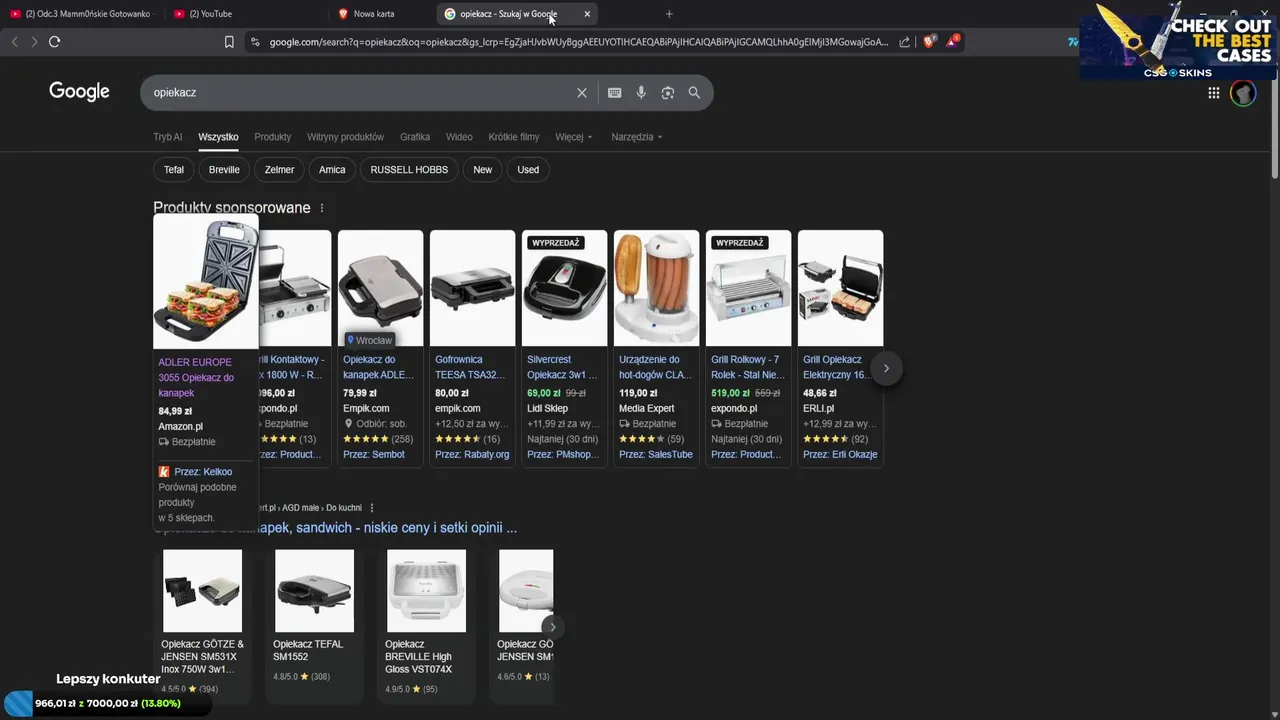Filter by Breville brand chip
Image resolution: width=1280 pixels, height=720 pixels.
pyautogui.click(x=224, y=170)
